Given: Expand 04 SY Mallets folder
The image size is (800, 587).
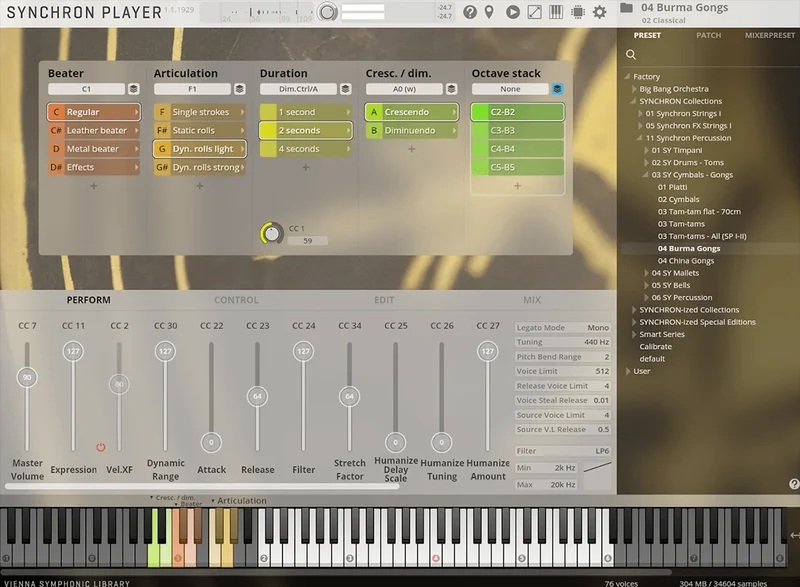Looking at the screenshot, I should pyautogui.click(x=646, y=273).
